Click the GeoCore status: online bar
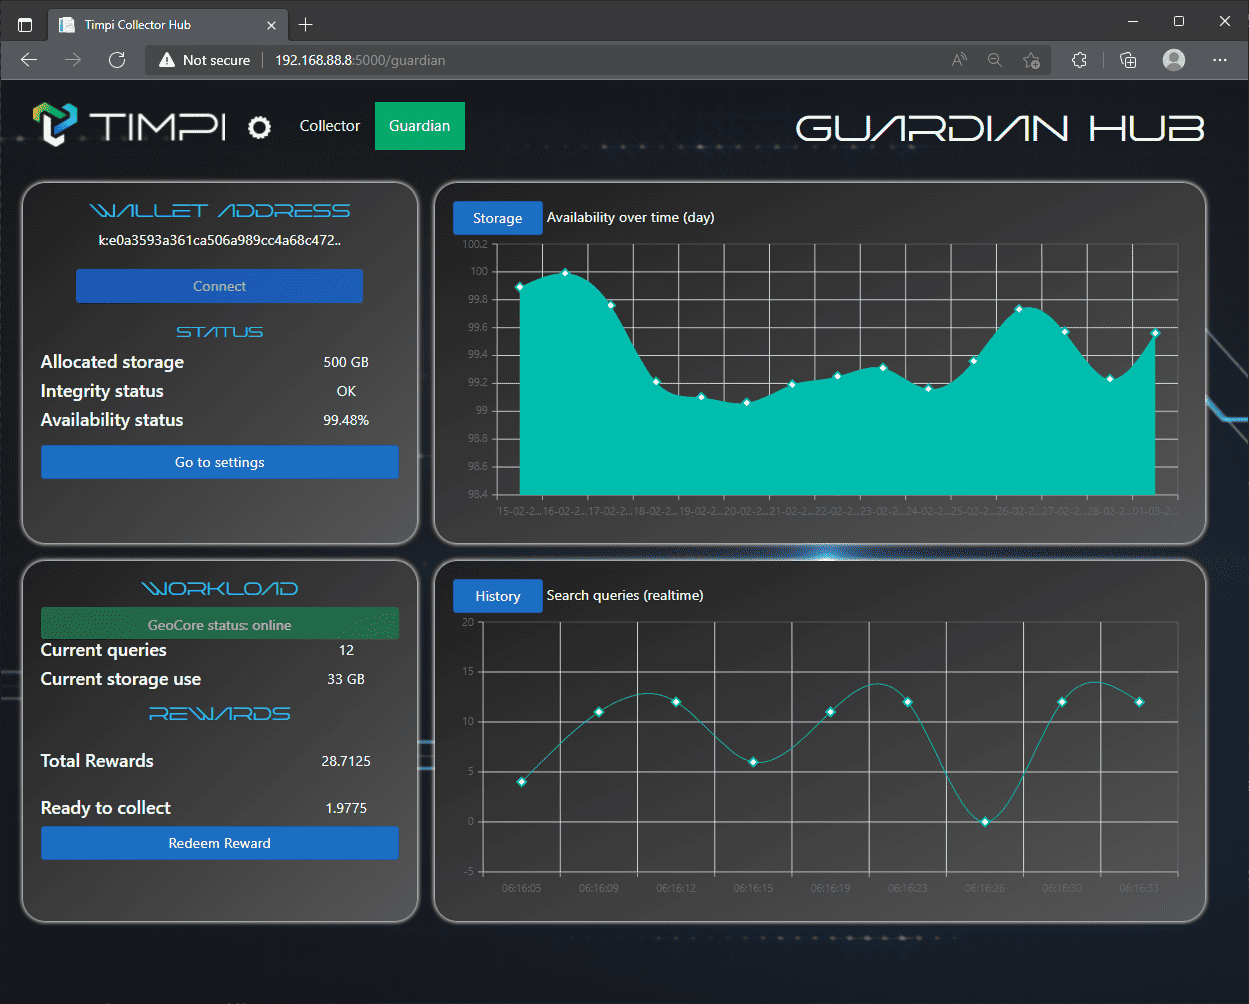This screenshot has width=1249, height=1004. (x=220, y=625)
